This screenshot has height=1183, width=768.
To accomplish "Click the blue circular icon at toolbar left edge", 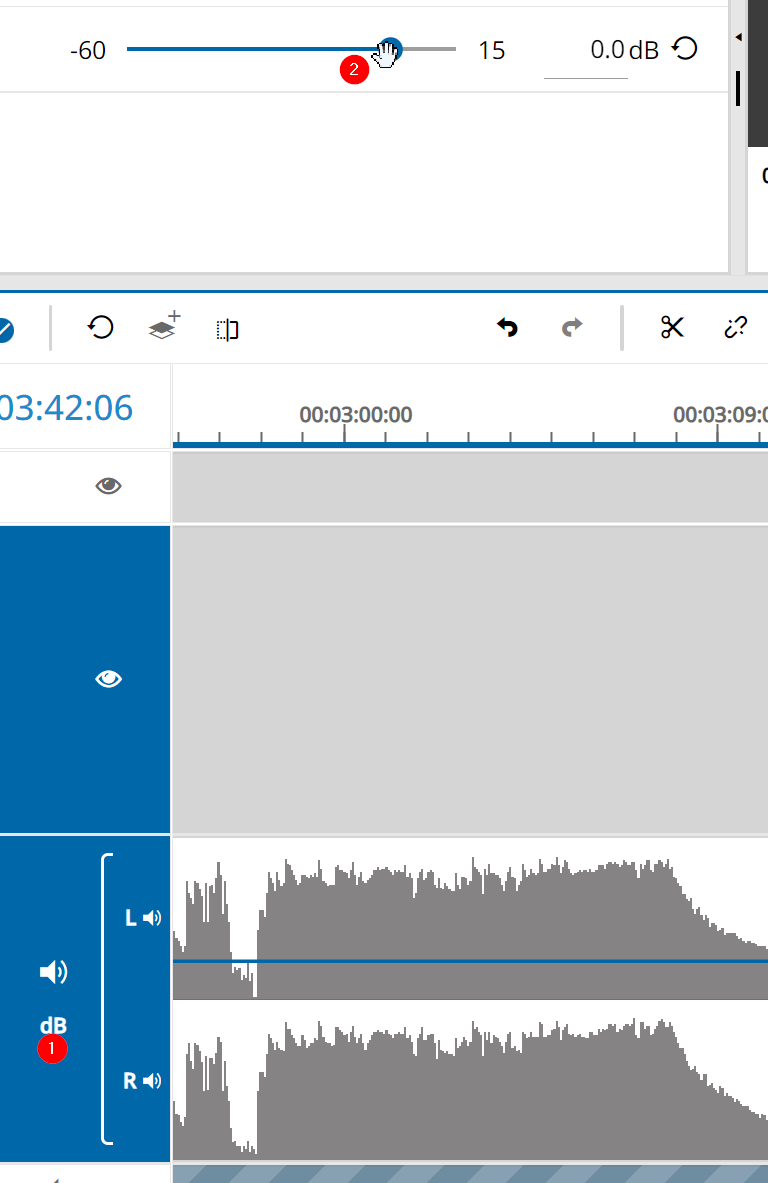I will tap(4, 329).
